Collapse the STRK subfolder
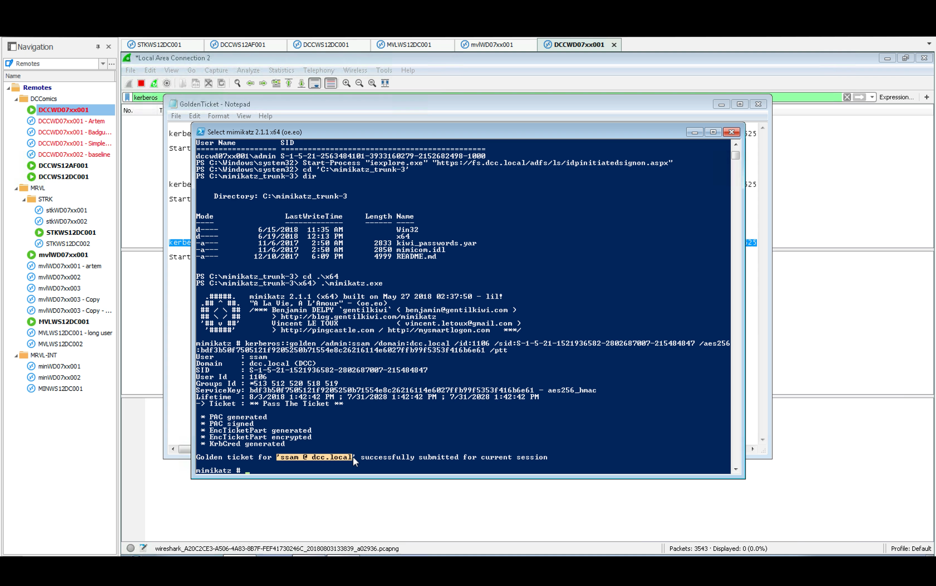Screen dimensions: 936x586 pyautogui.click(x=24, y=199)
